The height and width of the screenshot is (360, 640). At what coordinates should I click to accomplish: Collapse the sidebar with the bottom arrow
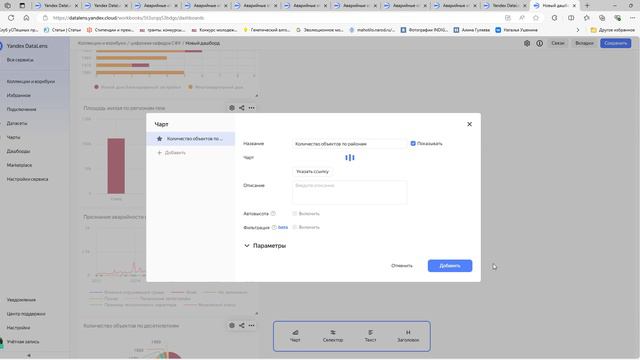click(x=29, y=356)
